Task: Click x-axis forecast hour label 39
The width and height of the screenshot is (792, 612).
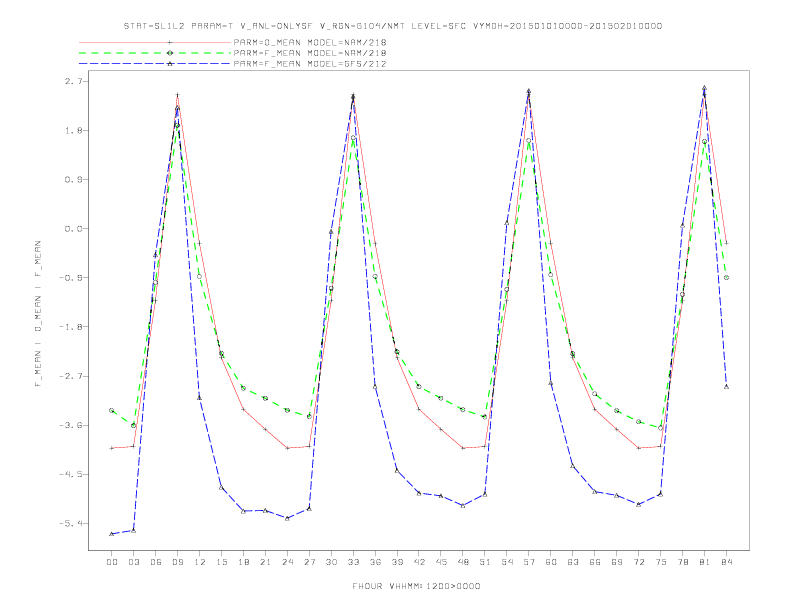Action: 397,562
